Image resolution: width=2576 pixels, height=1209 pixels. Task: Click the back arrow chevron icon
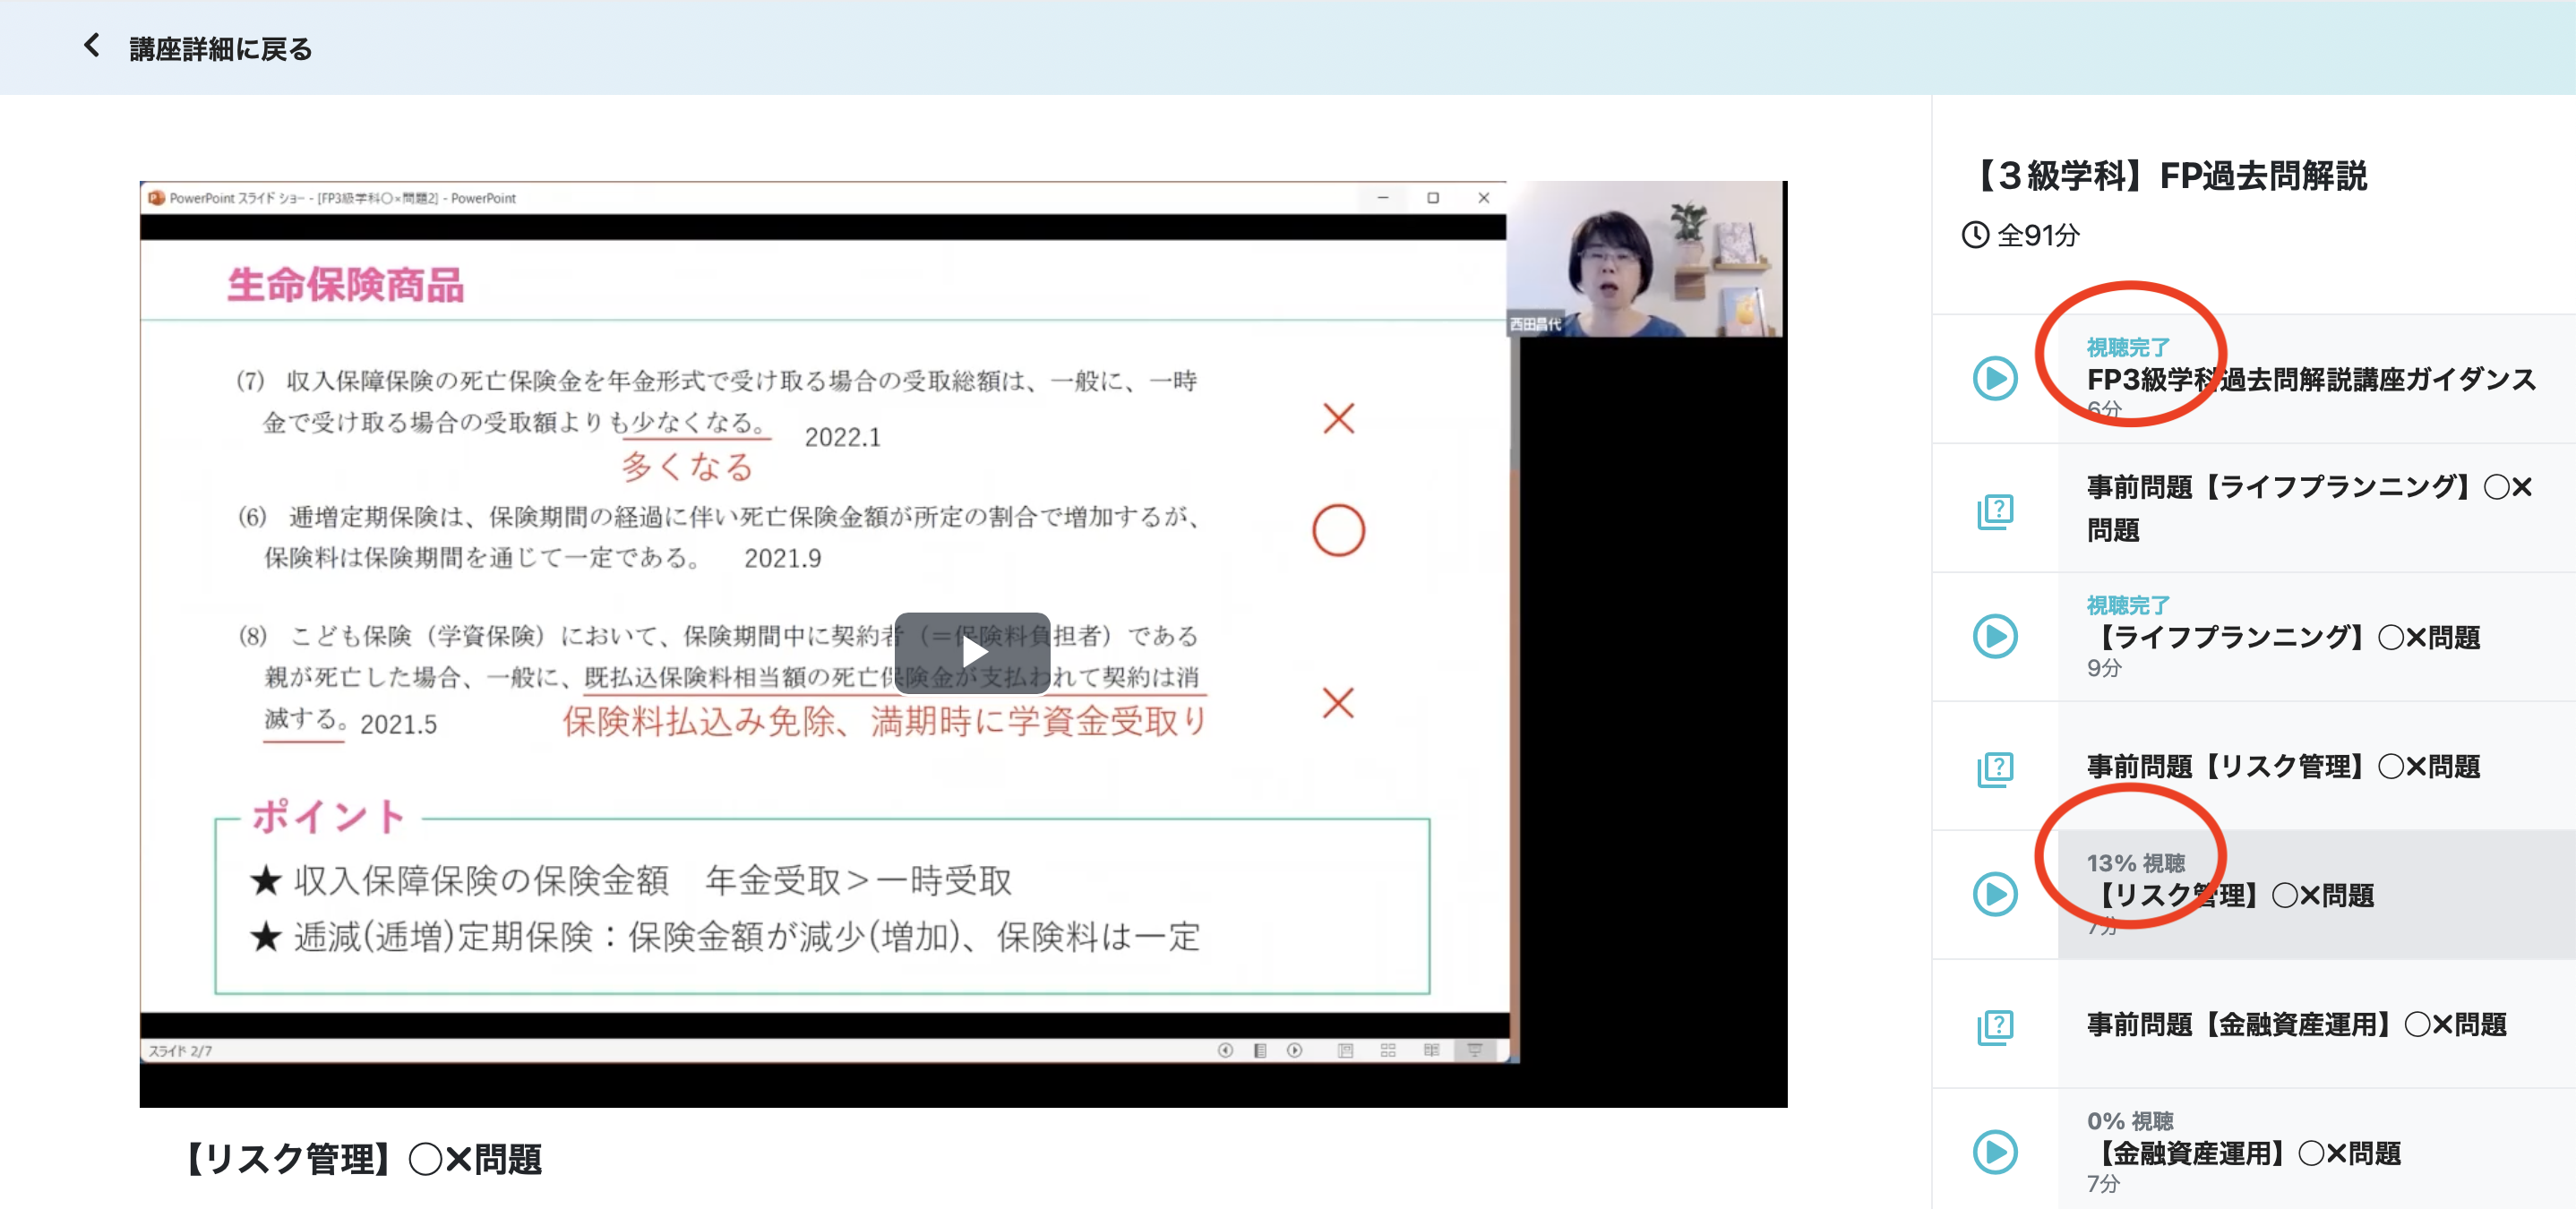click(92, 46)
